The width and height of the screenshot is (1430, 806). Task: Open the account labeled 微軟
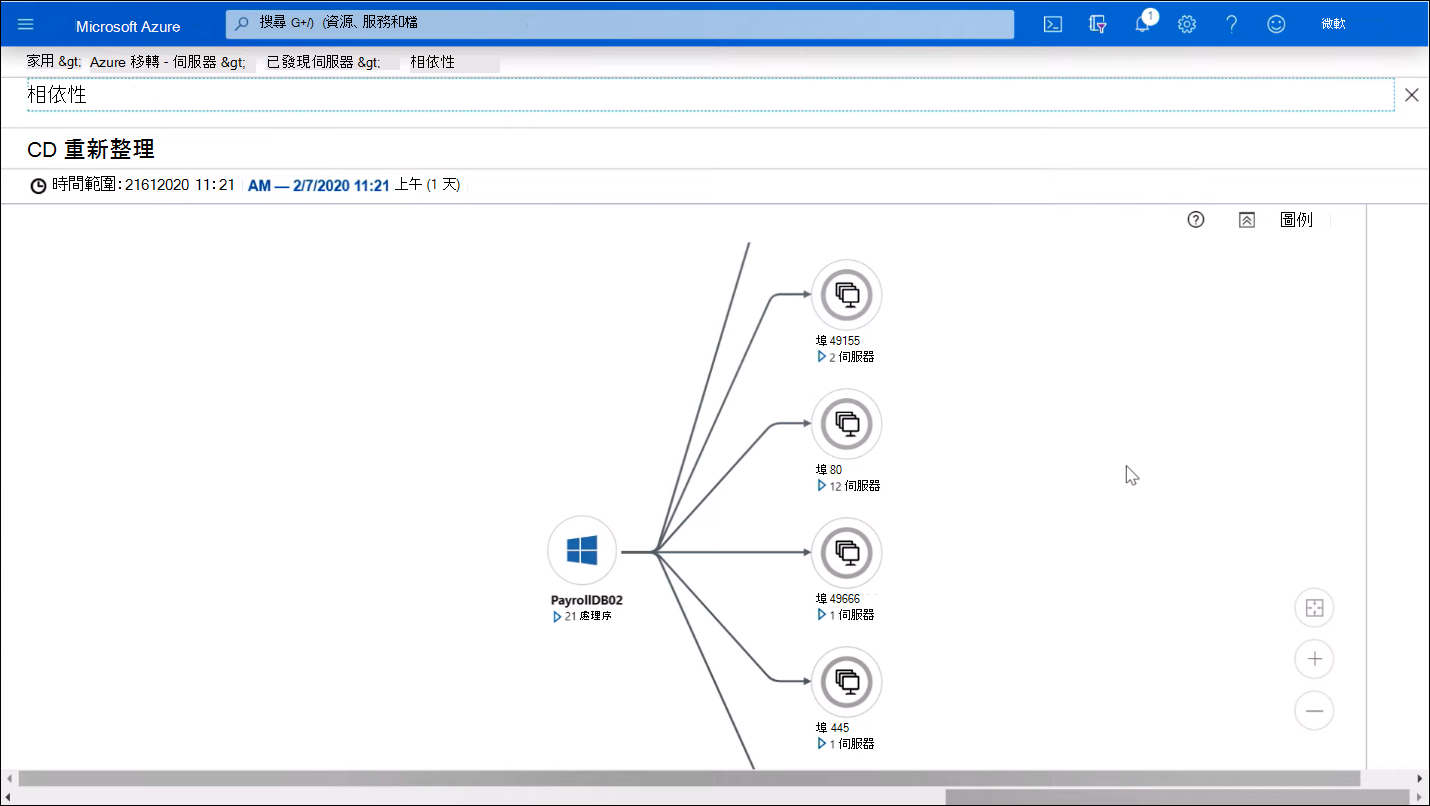pos(1334,24)
